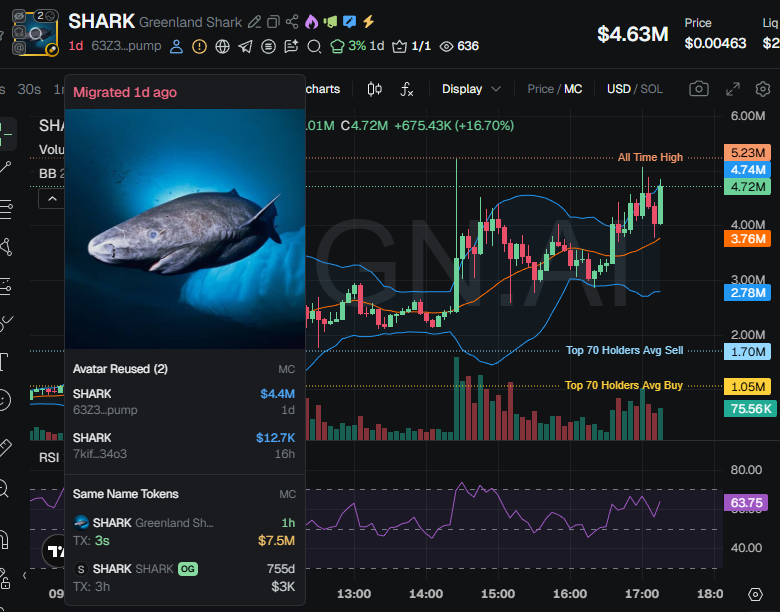This screenshot has height=612, width=780.
Task: Click the magnifier search icon in the header
Action: 314,47
